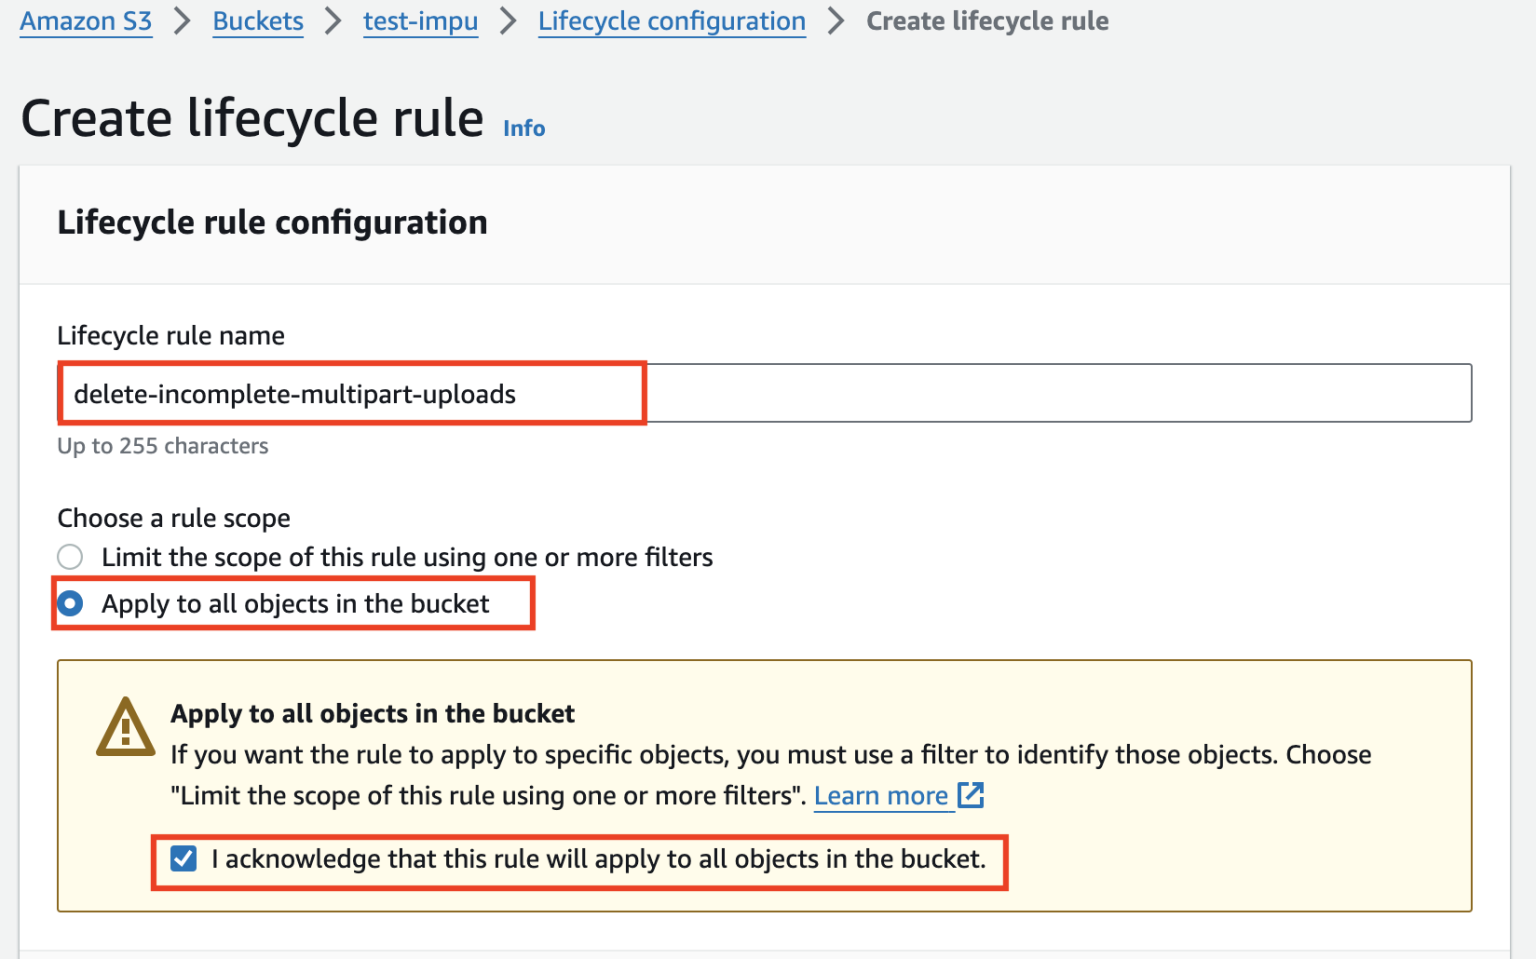Open the Info link beside the page title
Viewport: 1536px width, 959px height.
[x=524, y=128]
